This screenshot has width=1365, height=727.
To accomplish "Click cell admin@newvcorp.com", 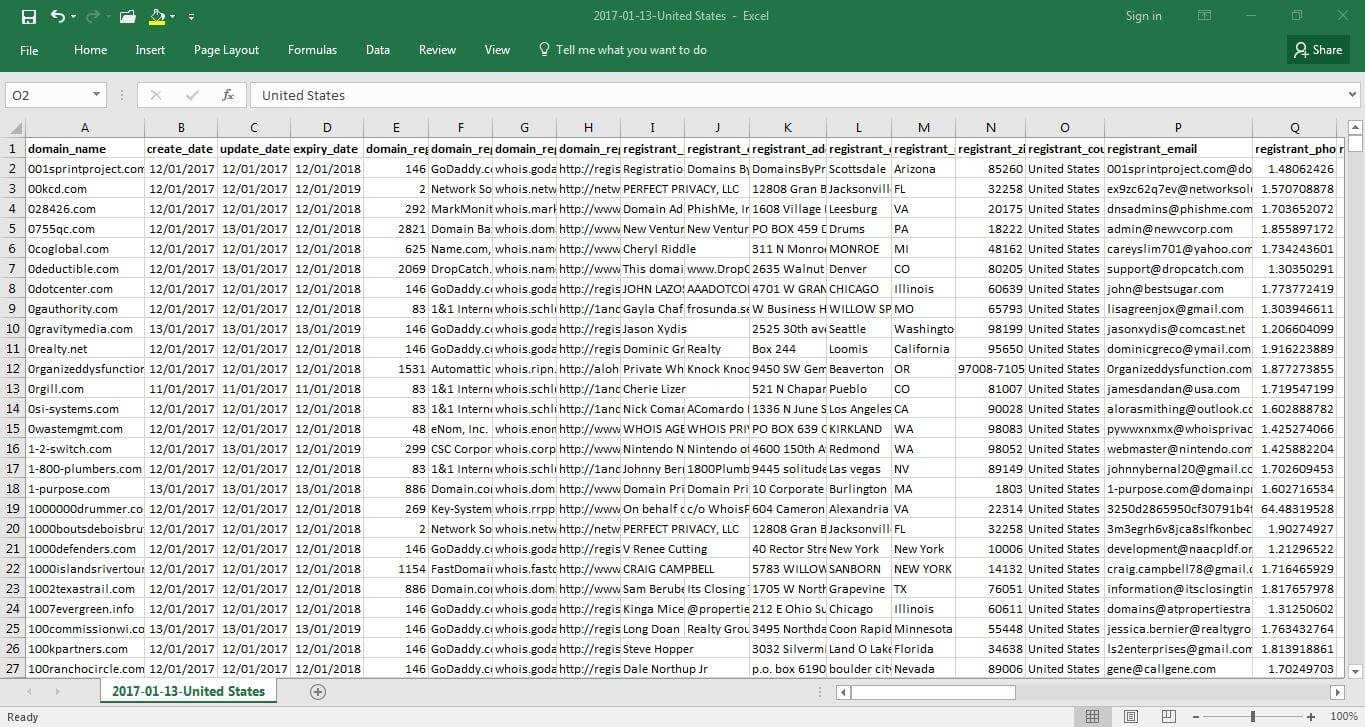I will pos(1178,229).
